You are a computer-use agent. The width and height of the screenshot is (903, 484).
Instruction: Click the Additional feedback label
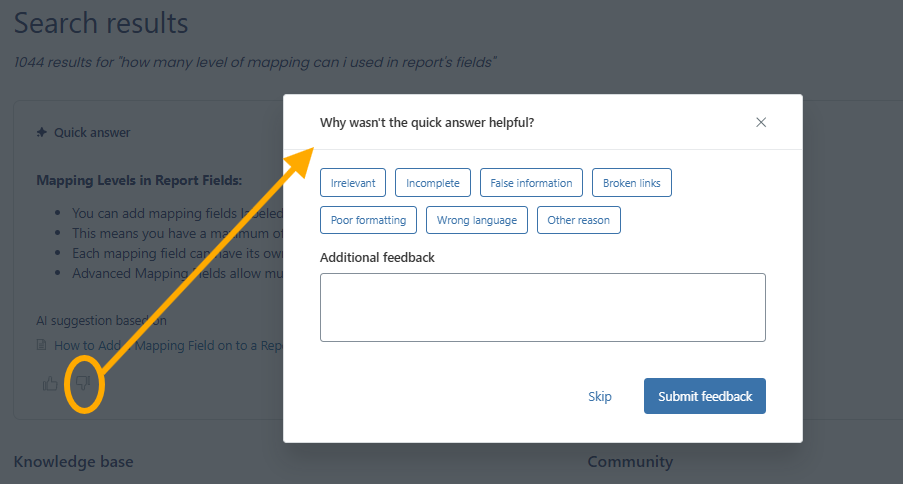tap(377, 257)
